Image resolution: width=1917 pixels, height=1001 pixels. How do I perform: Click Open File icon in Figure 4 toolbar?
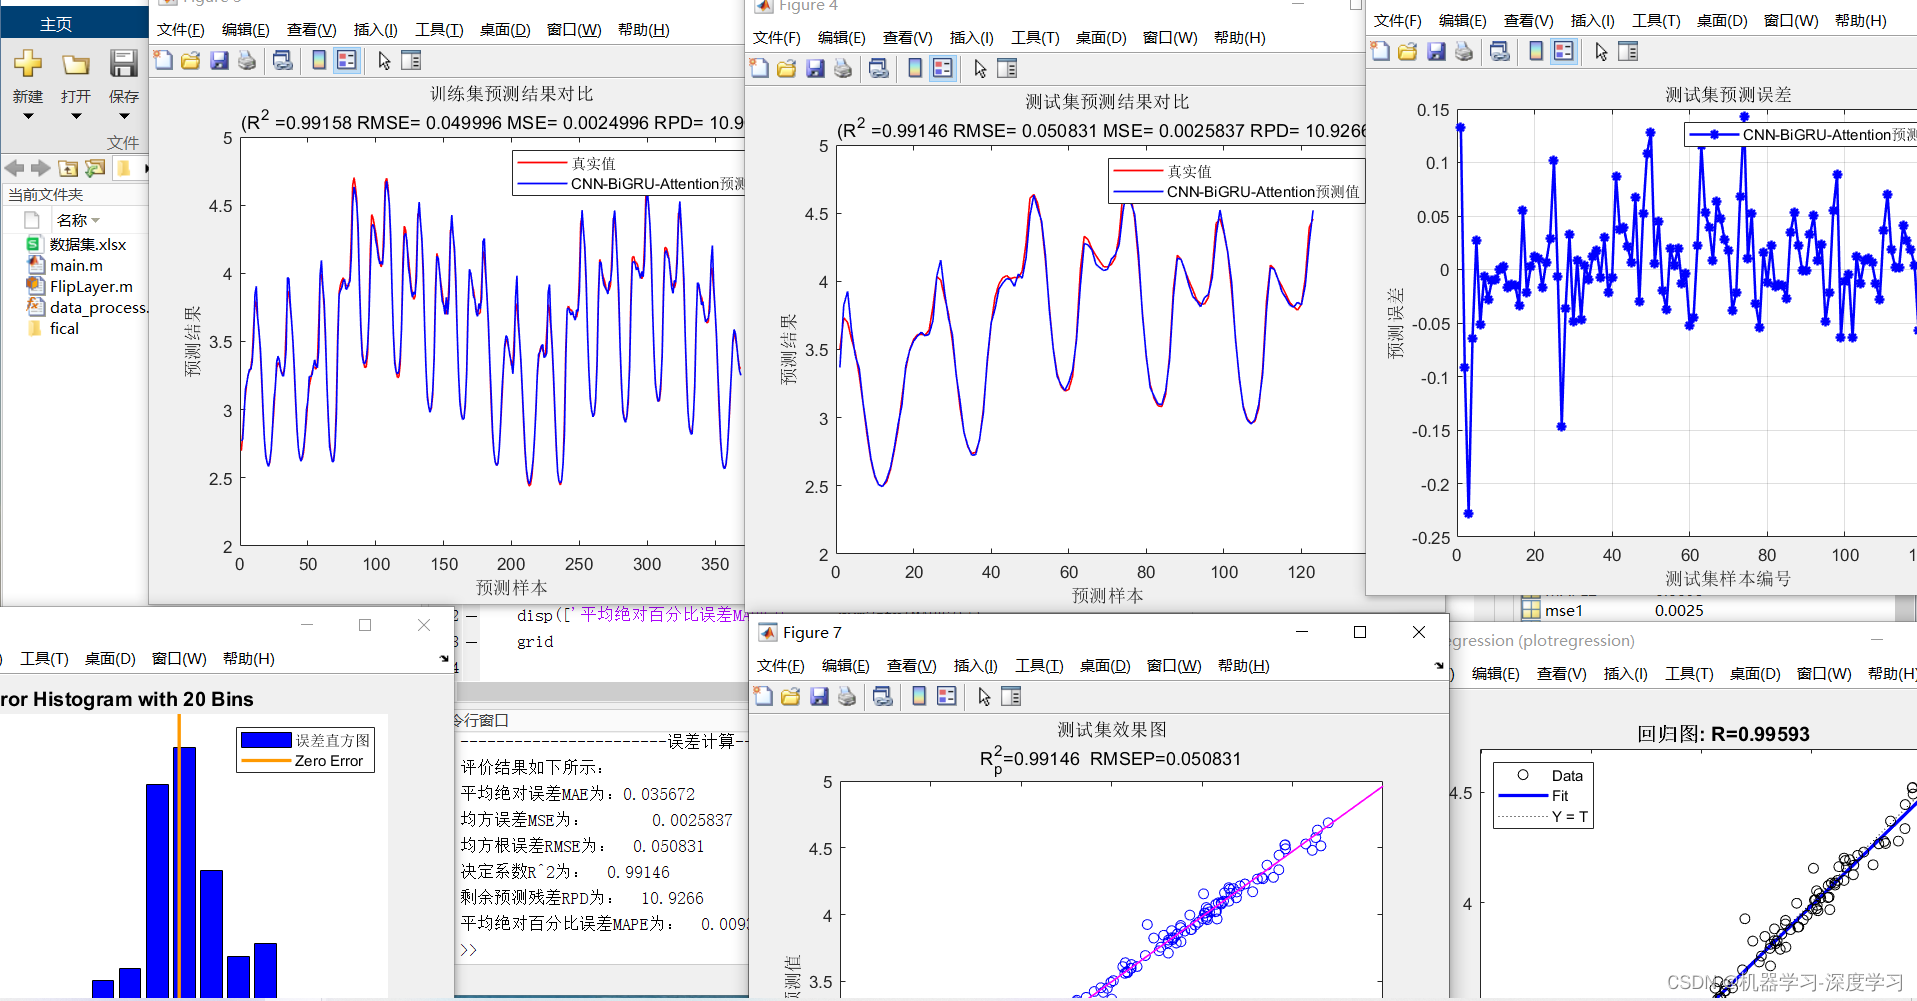point(786,68)
